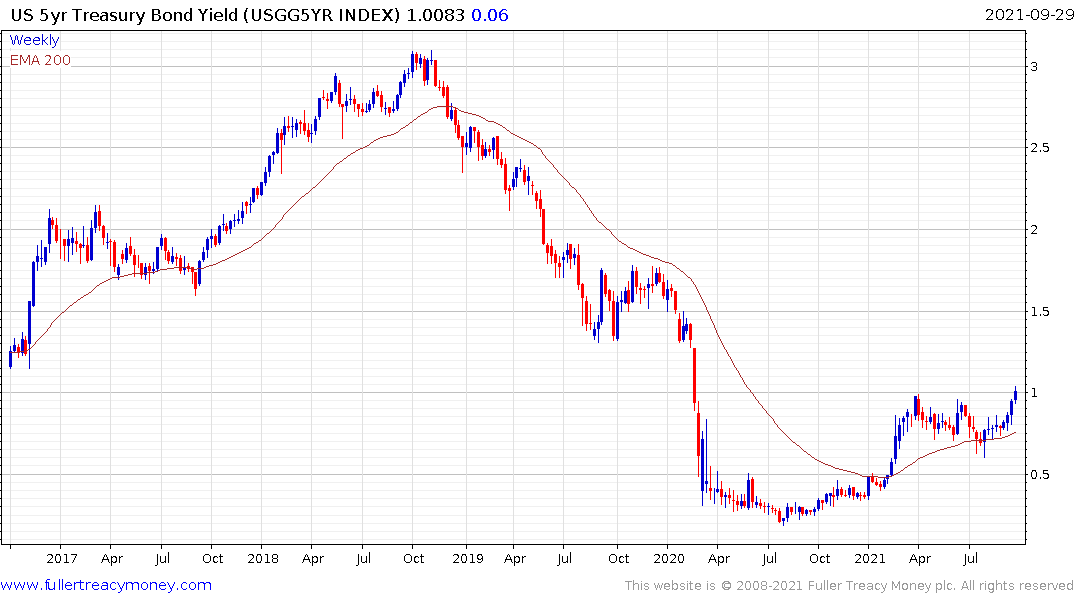Click the 1.5 value on yield axis

pyautogui.click(x=1040, y=312)
